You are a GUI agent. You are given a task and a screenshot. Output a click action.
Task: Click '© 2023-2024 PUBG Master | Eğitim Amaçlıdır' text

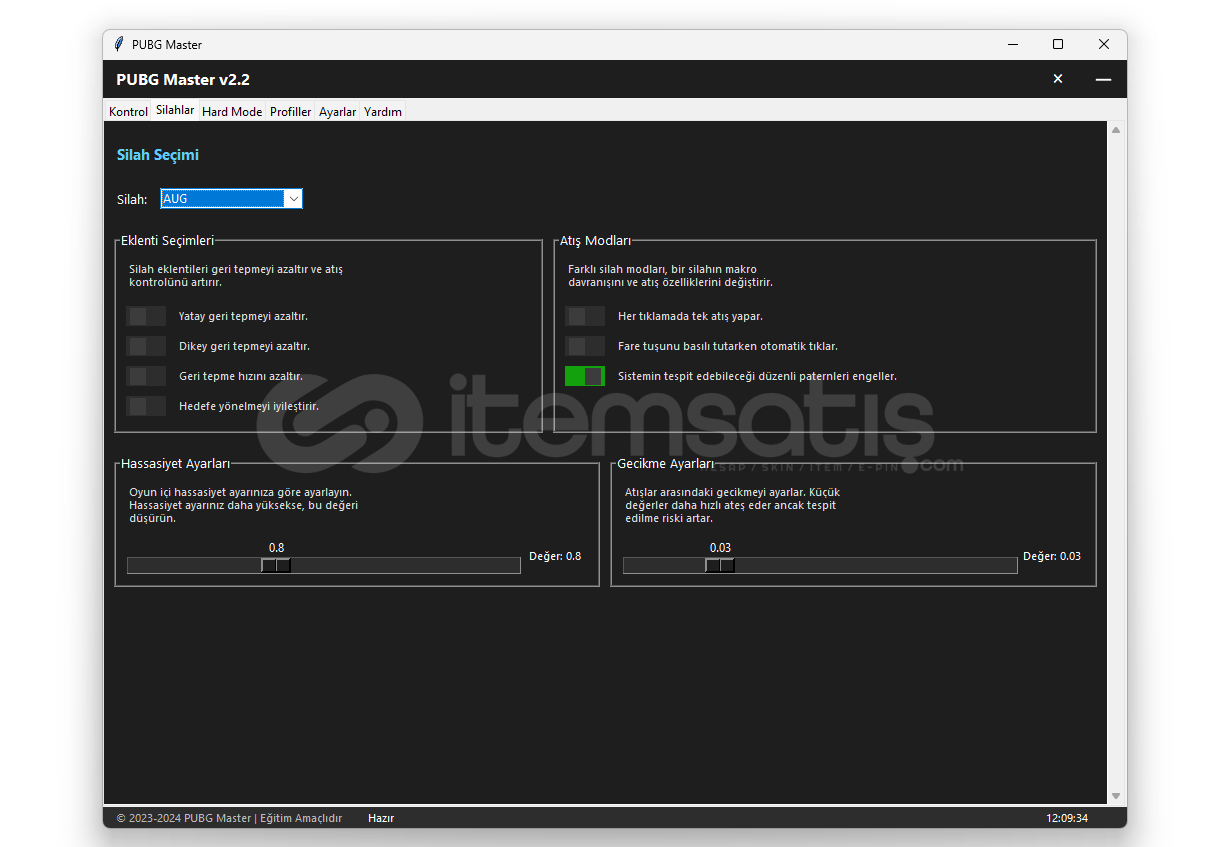(x=229, y=818)
